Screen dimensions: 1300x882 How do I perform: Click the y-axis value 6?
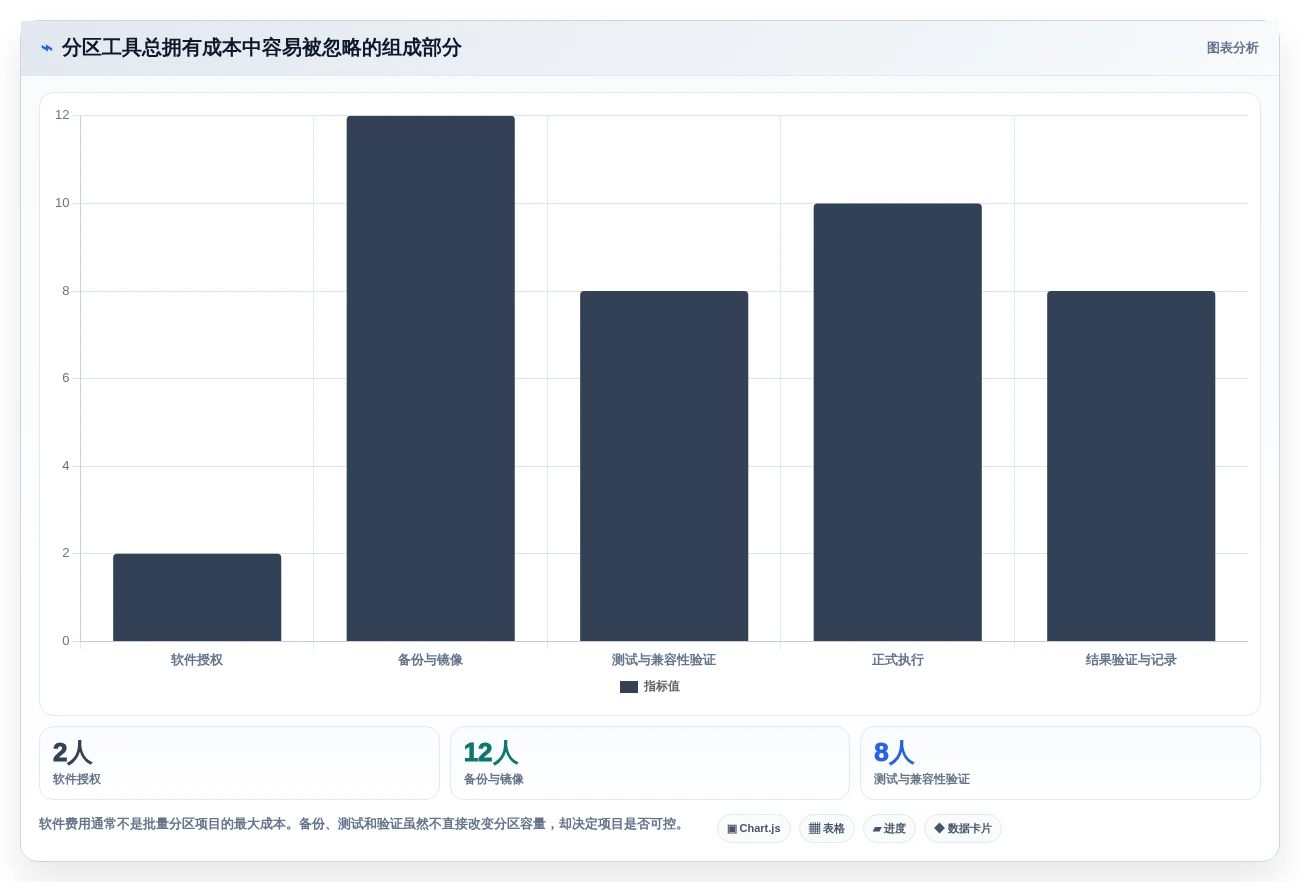click(x=66, y=378)
